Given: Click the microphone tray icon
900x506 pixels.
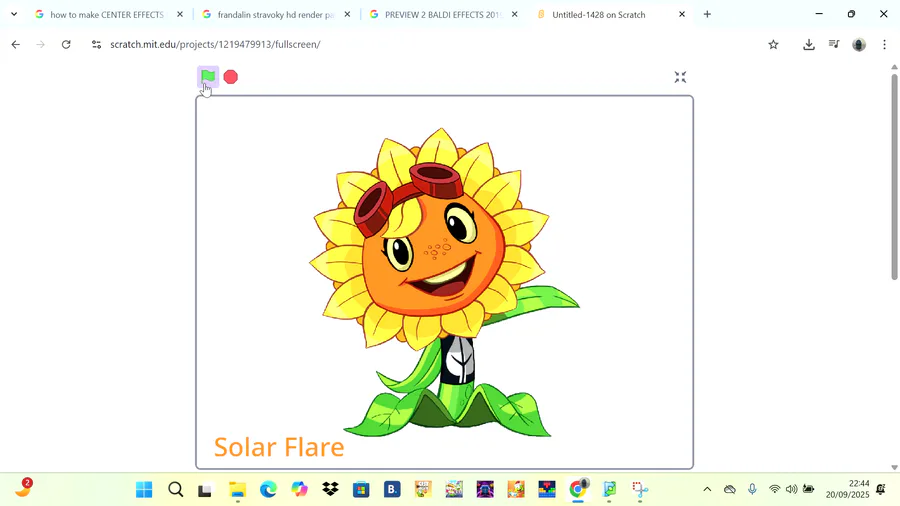Looking at the screenshot, I should coord(752,489).
